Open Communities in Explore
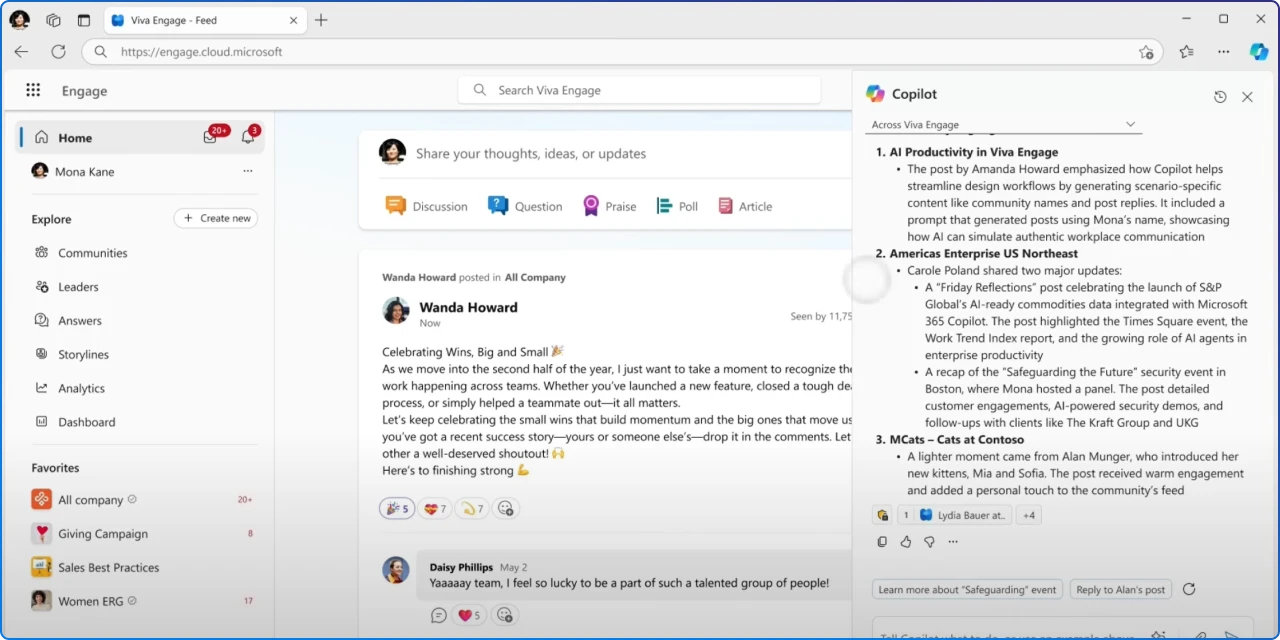 pyautogui.click(x=92, y=253)
